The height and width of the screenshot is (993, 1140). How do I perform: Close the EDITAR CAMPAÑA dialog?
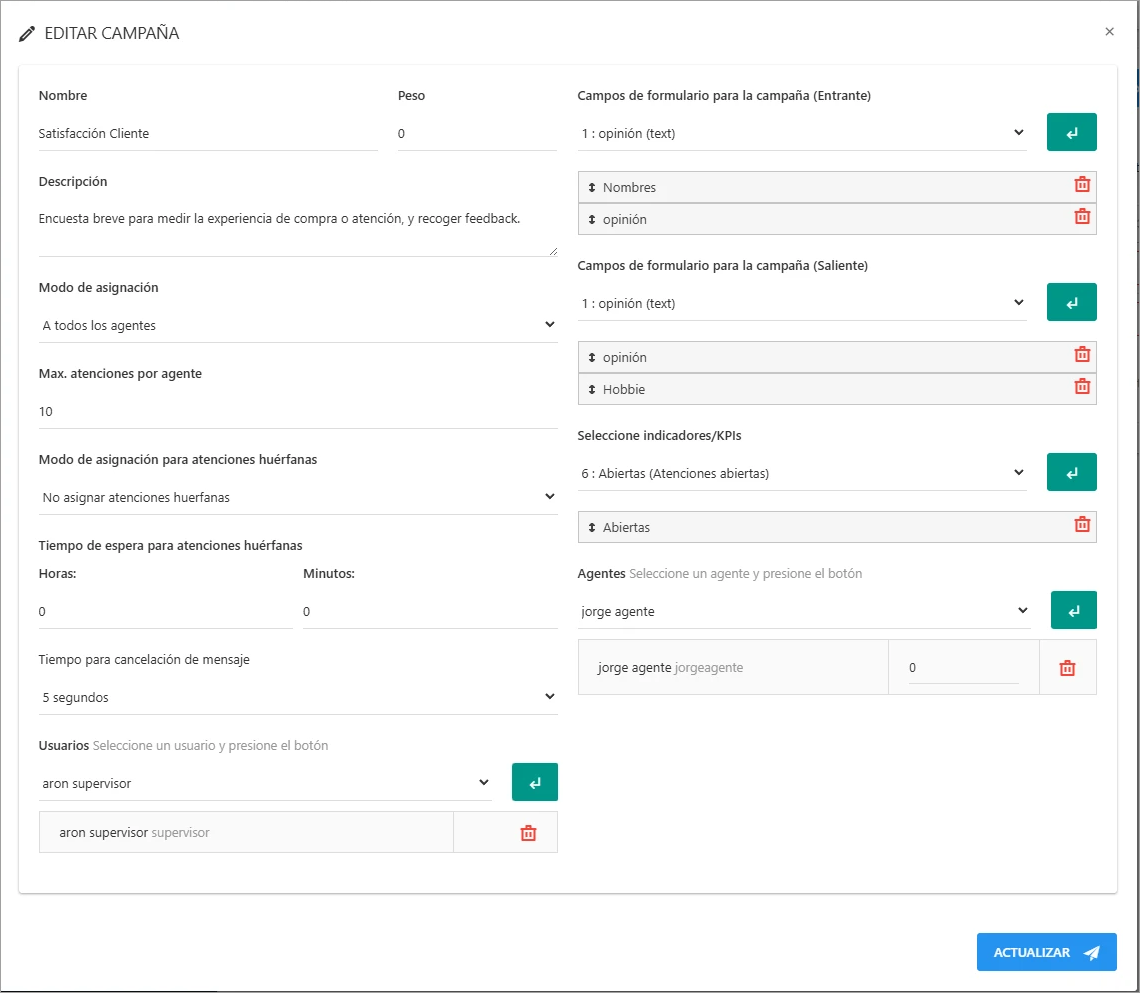click(x=1109, y=31)
